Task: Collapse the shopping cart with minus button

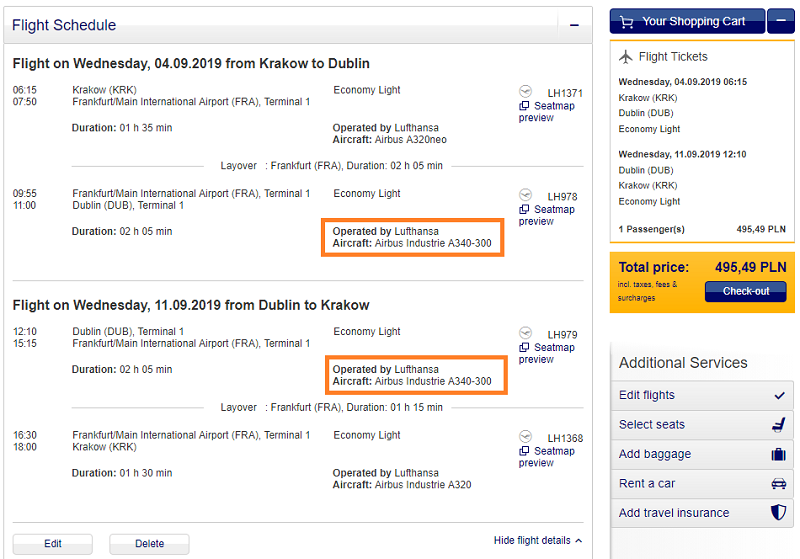Action: point(781,21)
